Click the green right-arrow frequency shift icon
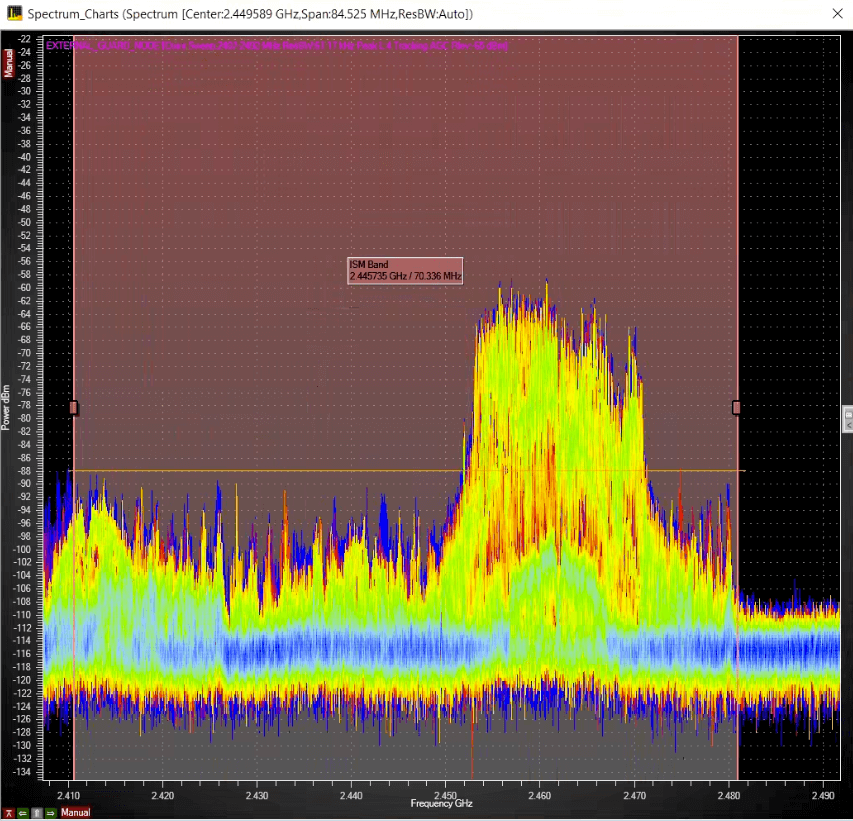 [x=51, y=813]
